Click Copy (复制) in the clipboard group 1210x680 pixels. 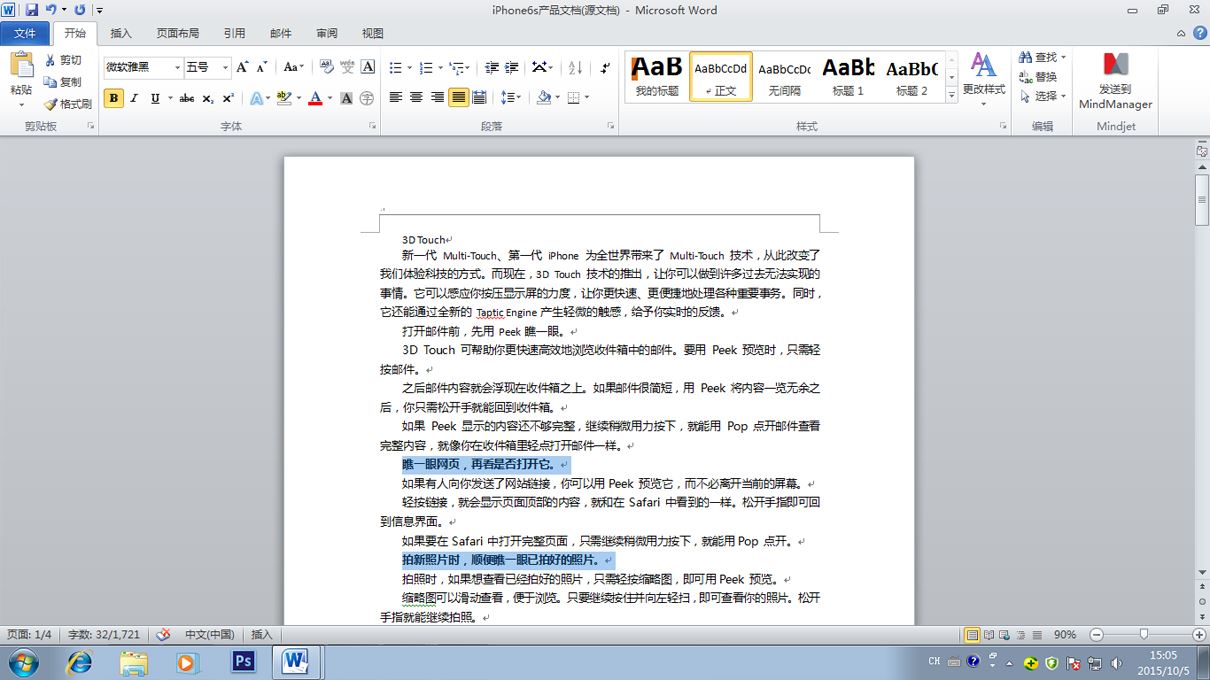coord(63,82)
